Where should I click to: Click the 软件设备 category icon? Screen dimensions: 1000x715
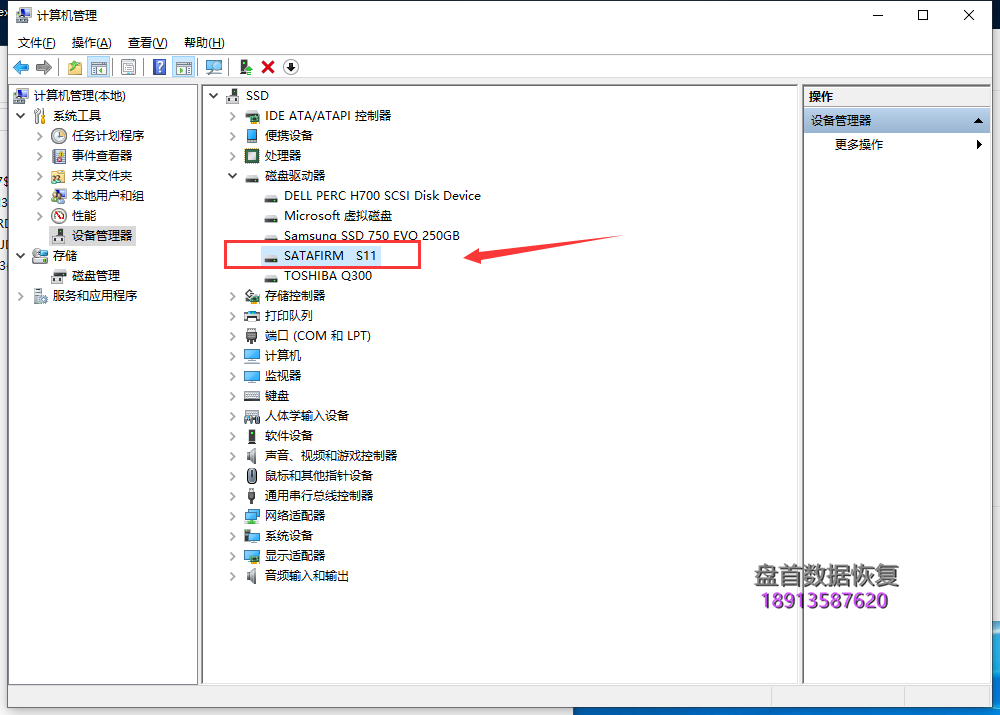pos(252,436)
